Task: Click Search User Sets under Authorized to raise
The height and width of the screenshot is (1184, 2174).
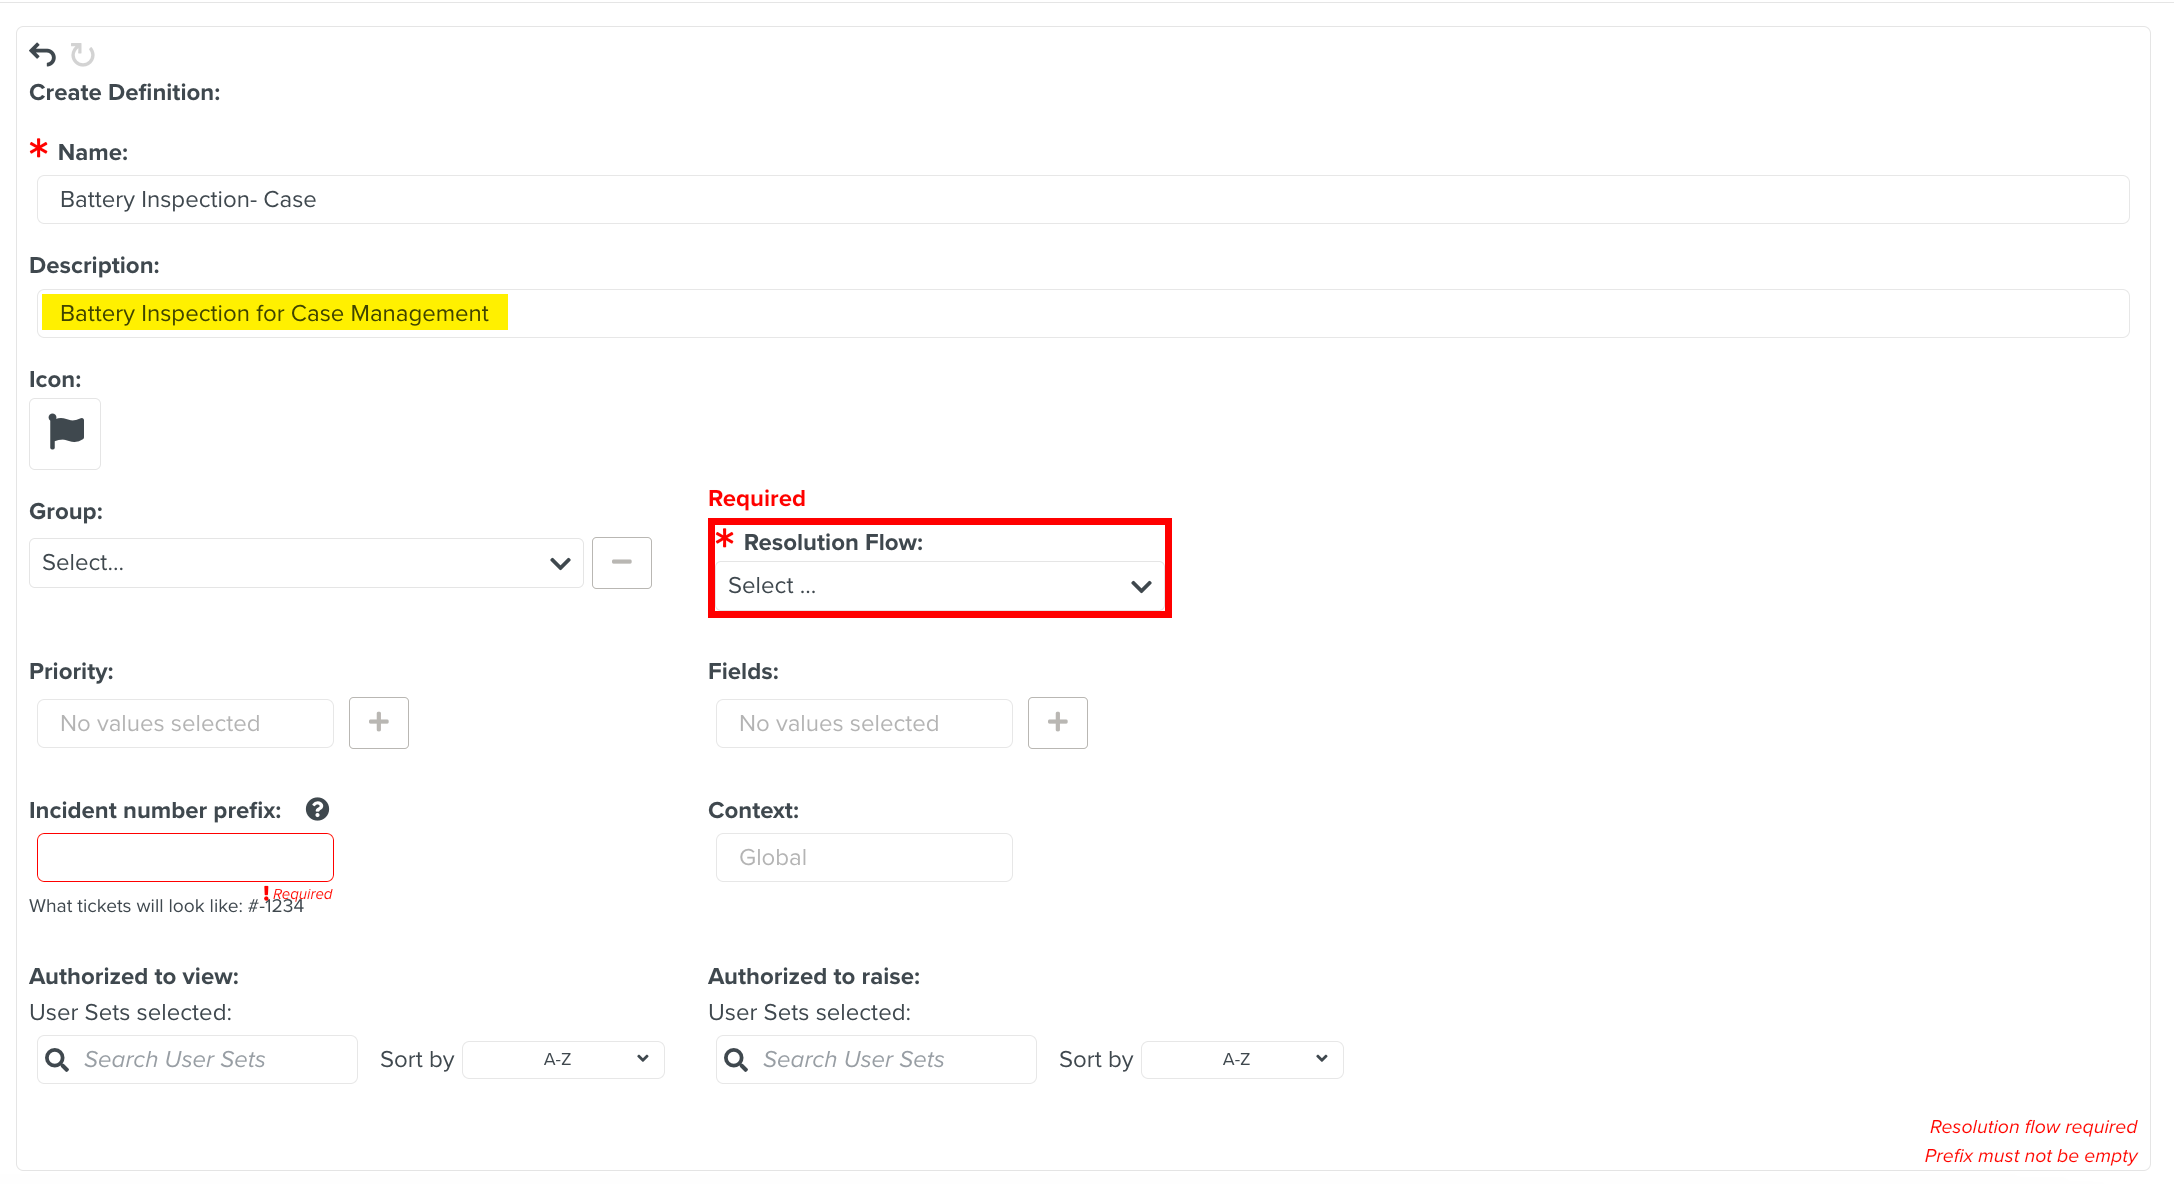Action: tap(890, 1059)
